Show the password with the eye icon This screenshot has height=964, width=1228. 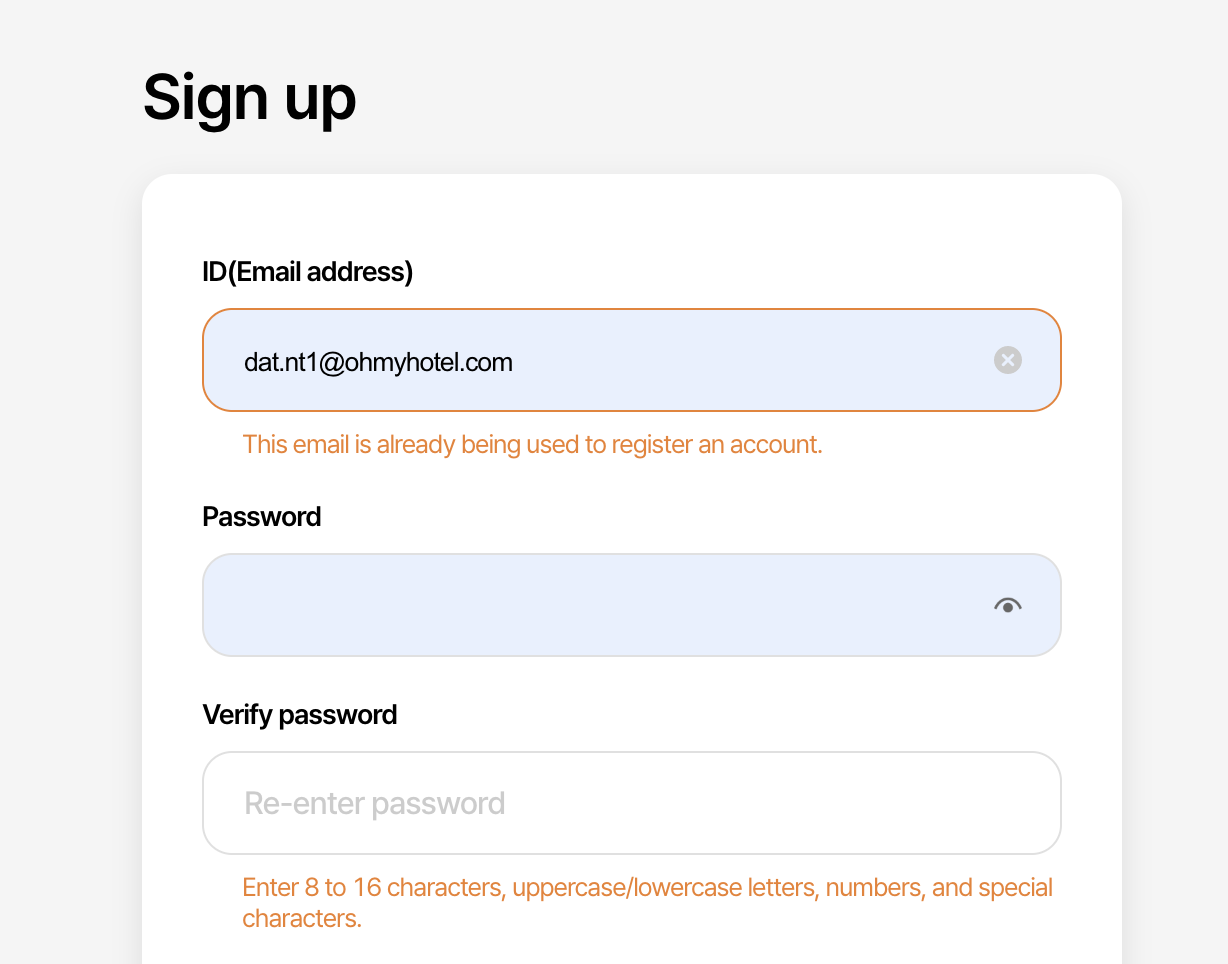point(1007,605)
